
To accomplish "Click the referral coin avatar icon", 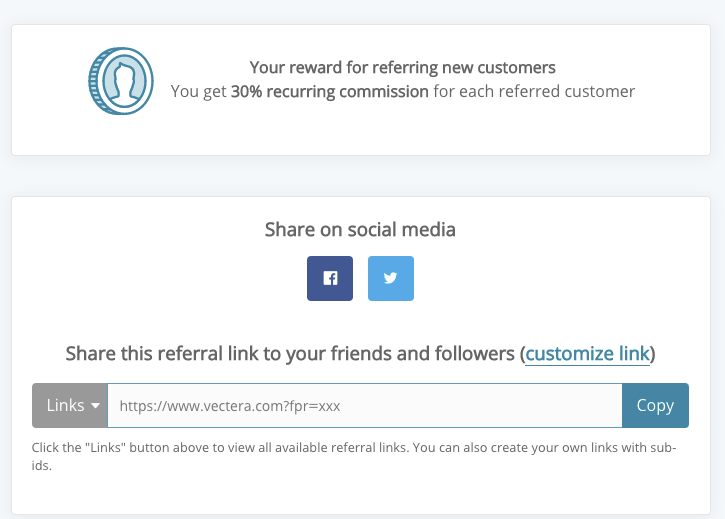I will 121,81.
